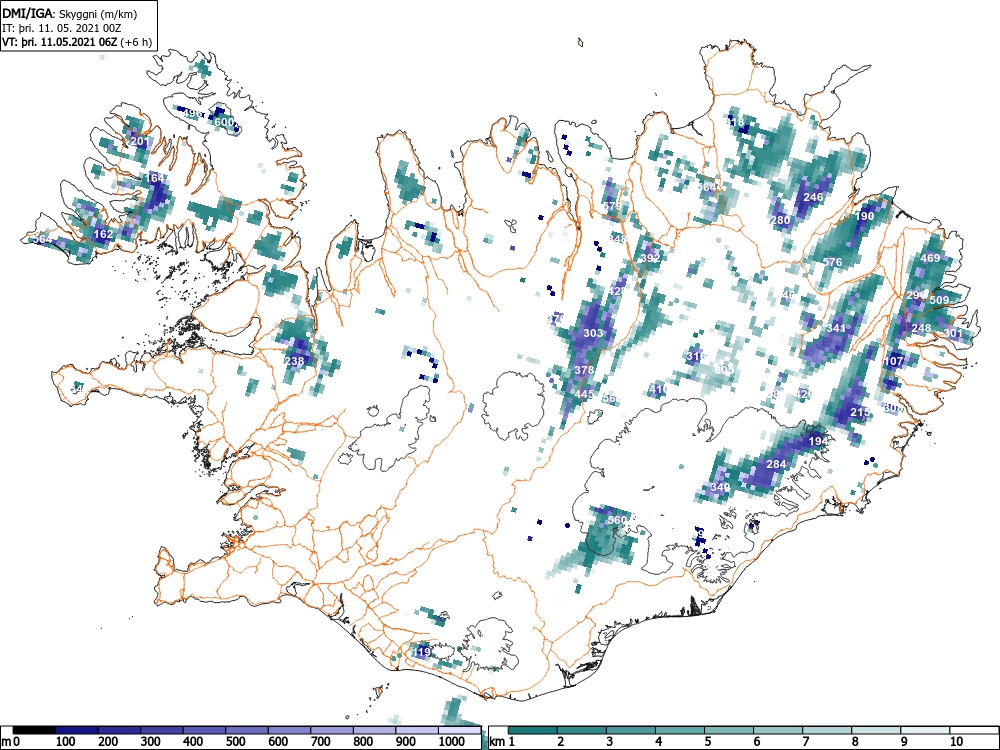Viewport: 1000px width, 750px height.
Task: Click visibility value 164 on map
Action: click(155, 178)
